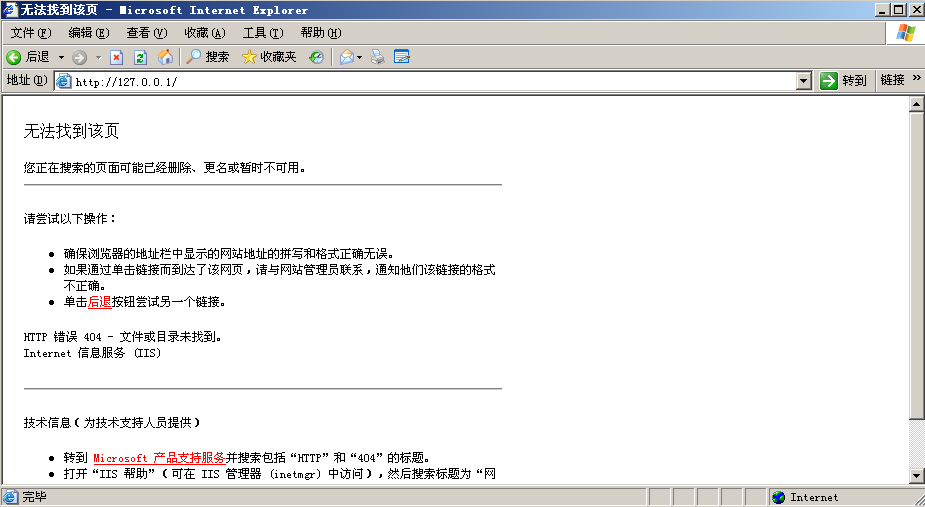Click the Internet zone globe icon in status bar
This screenshot has height=507, width=925.
pyautogui.click(x=779, y=498)
